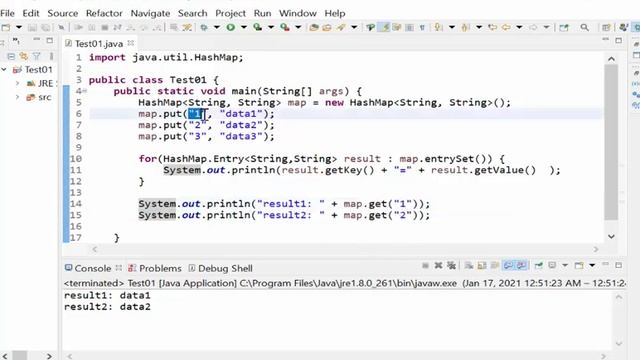Click the Pin Console icon
The image size is (640, 360).
pos(539,265)
